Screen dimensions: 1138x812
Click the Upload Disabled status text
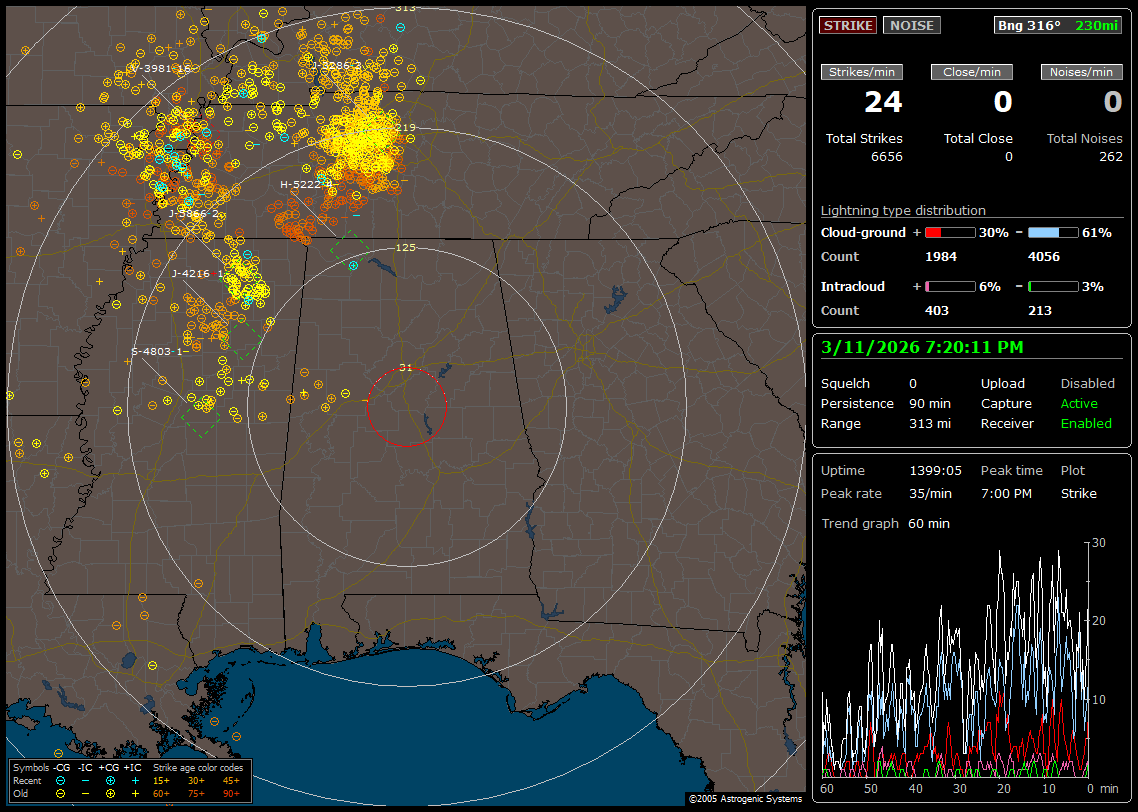(1087, 383)
